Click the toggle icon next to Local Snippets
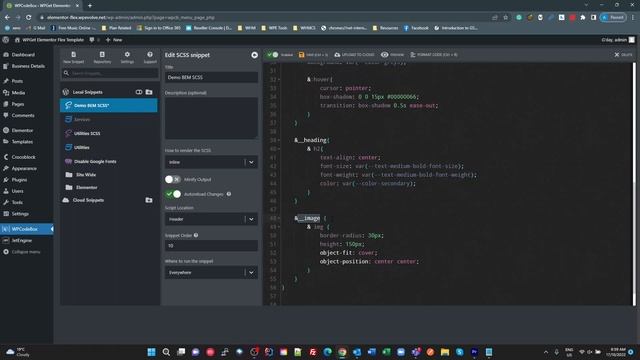Viewport: 640px width, 360px height. [139, 92]
